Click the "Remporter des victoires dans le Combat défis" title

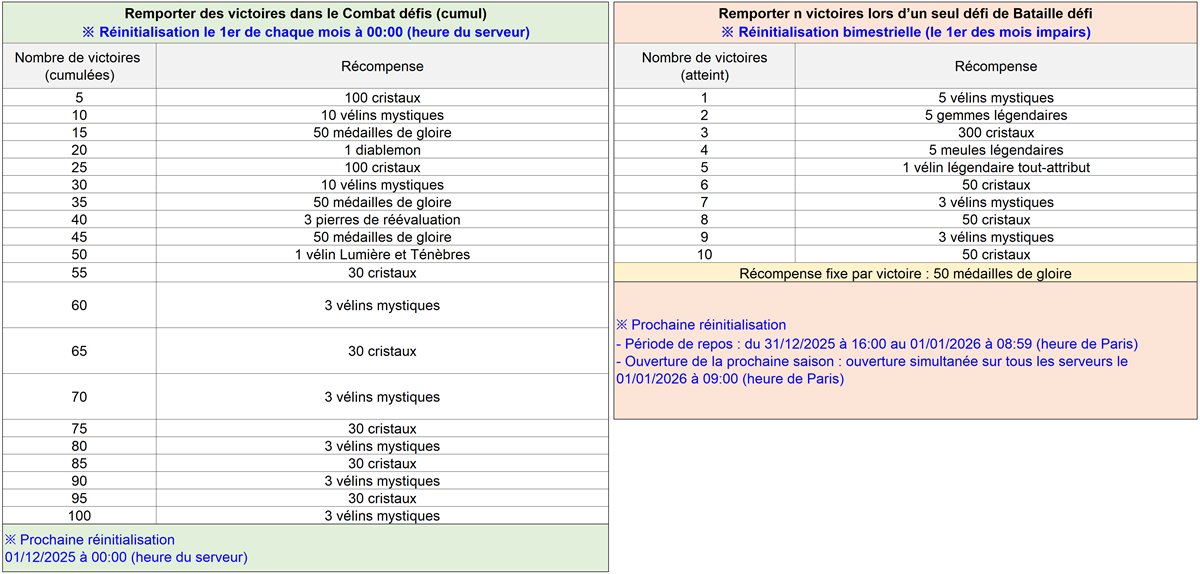(x=305, y=14)
